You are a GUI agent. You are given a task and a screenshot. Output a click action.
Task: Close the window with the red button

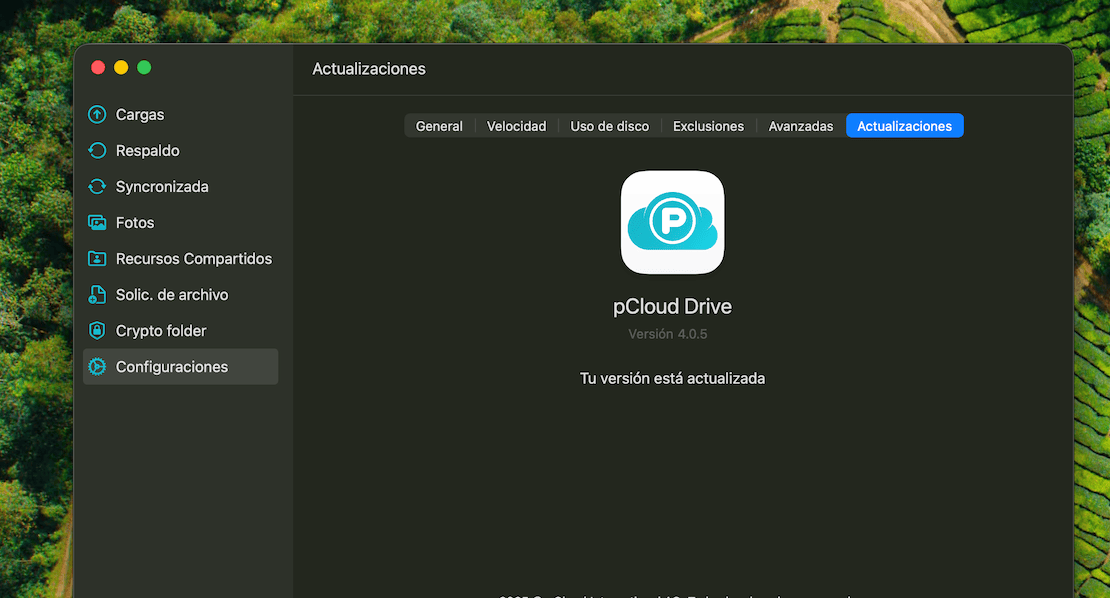pos(98,67)
